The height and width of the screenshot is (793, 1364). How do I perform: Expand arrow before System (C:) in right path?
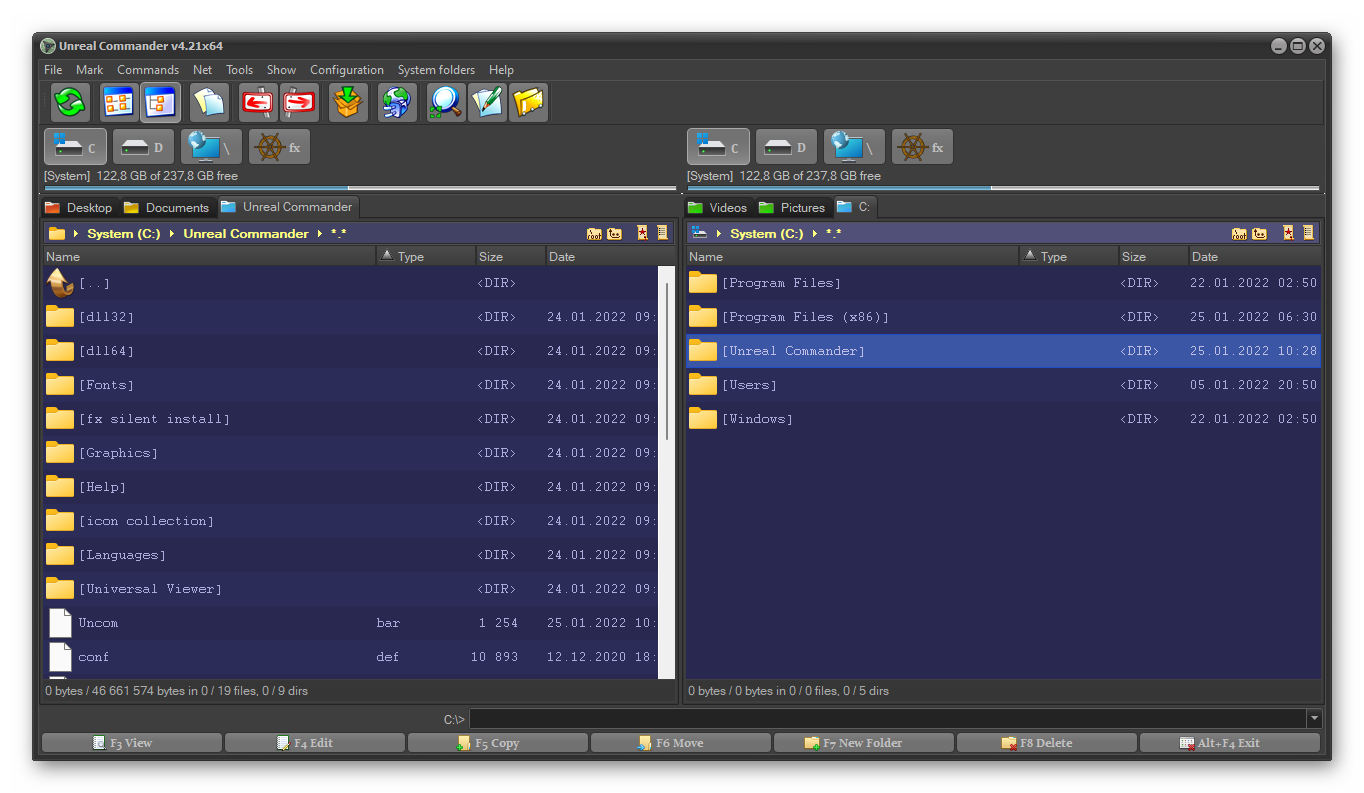pos(719,234)
